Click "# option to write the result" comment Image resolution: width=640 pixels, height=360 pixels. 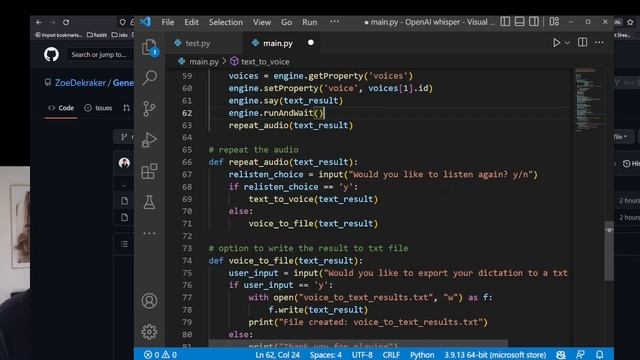click(x=308, y=248)
